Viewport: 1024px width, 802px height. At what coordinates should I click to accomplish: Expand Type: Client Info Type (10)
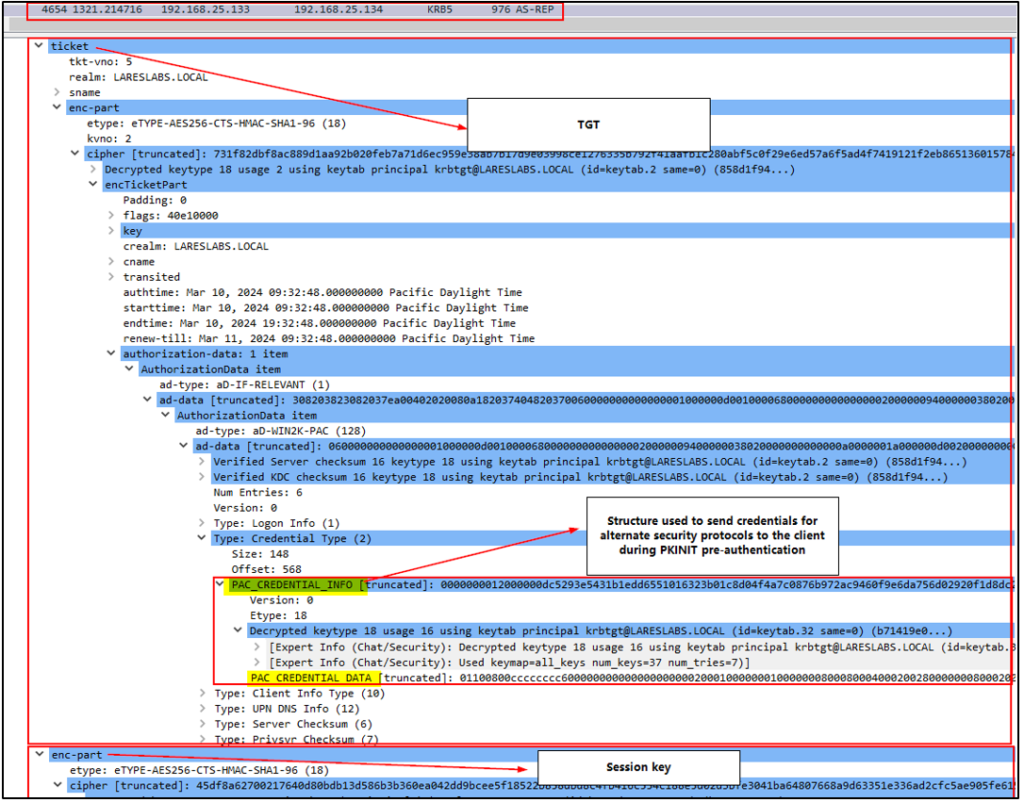[202, 693]
